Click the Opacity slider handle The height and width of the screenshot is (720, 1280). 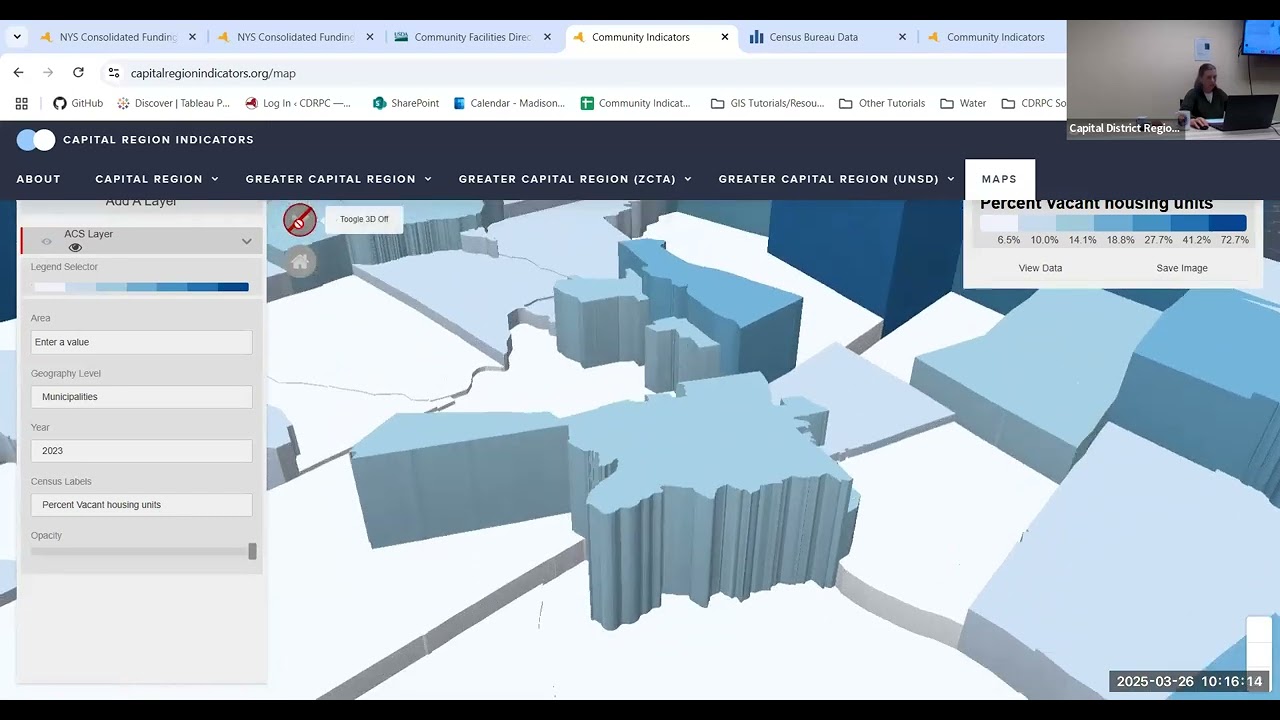click(252, 551)
